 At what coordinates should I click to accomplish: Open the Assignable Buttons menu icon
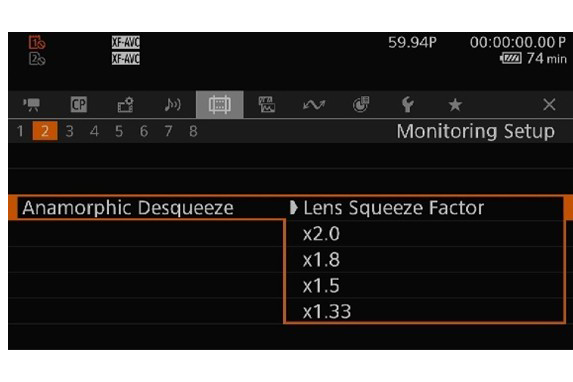tap(361, 105)
